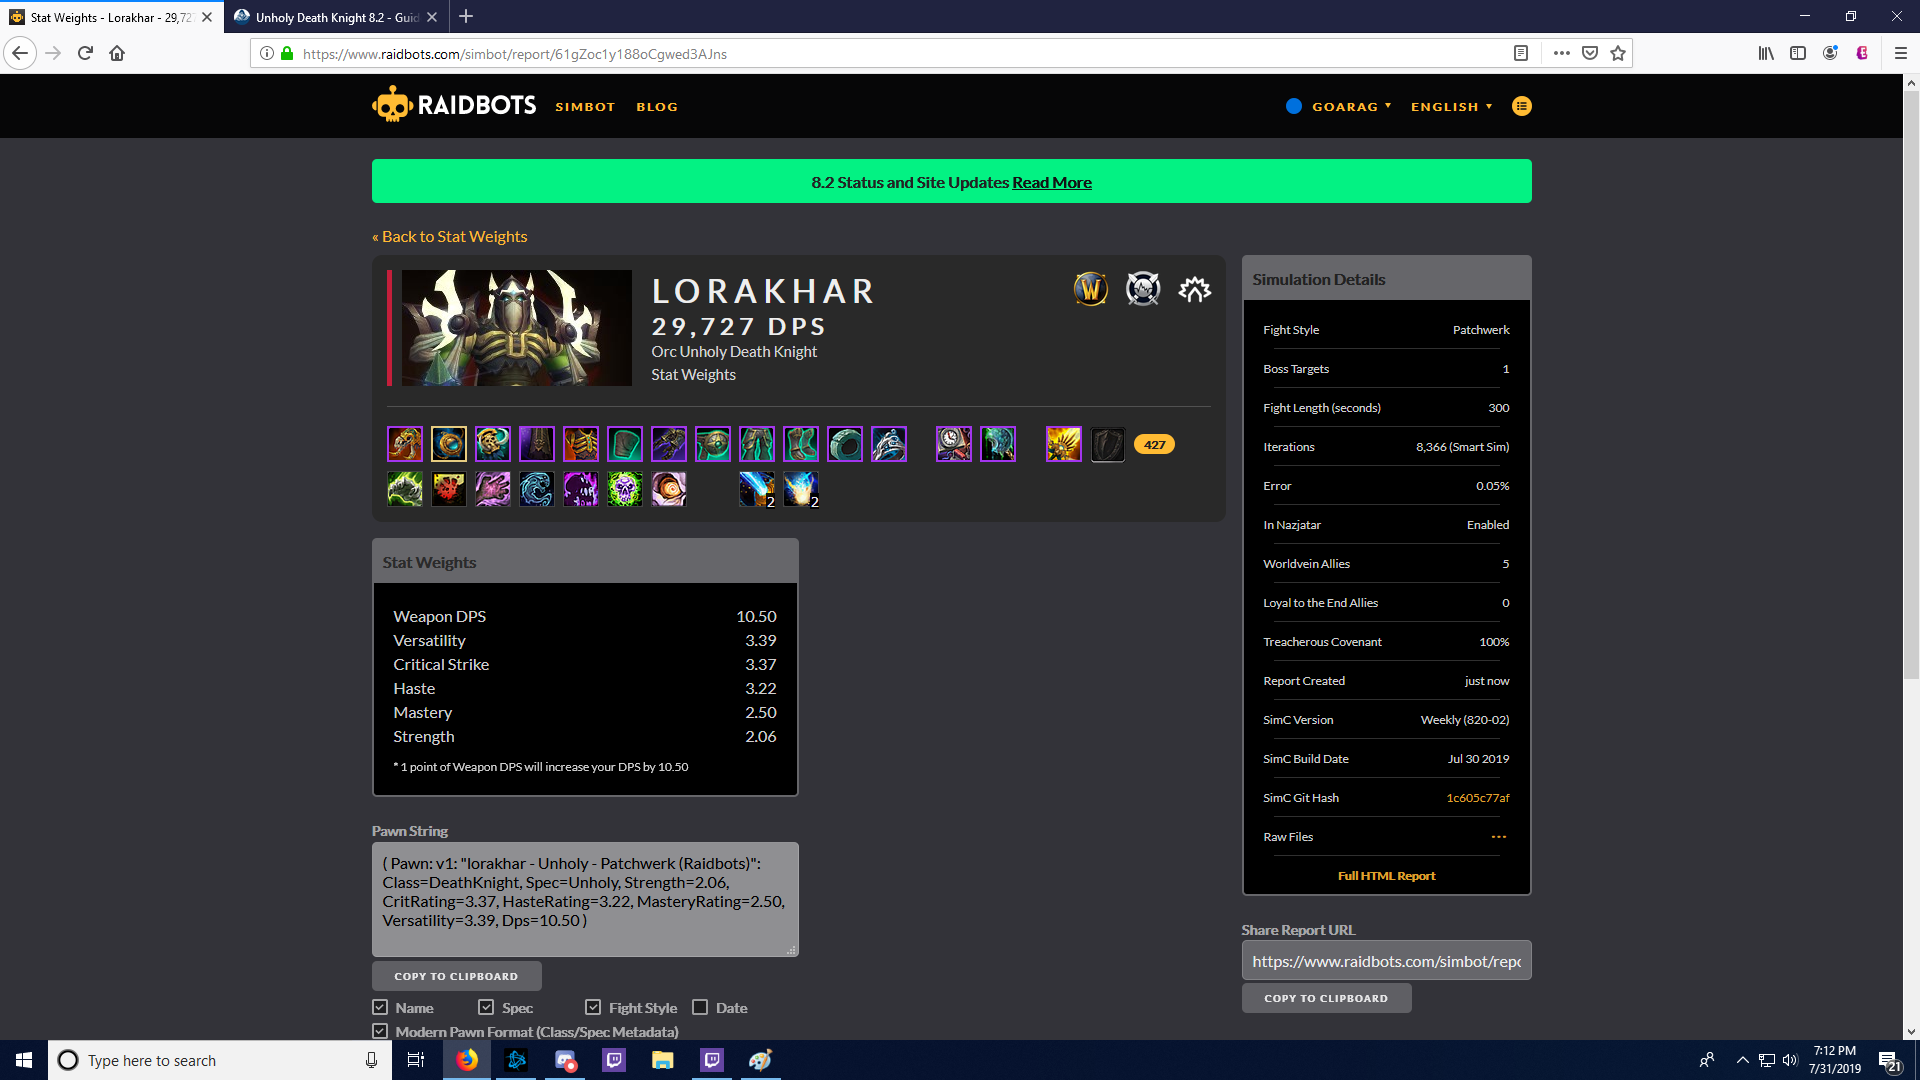
Task: Click the silver ring gear icon
Action: (889, 444)
